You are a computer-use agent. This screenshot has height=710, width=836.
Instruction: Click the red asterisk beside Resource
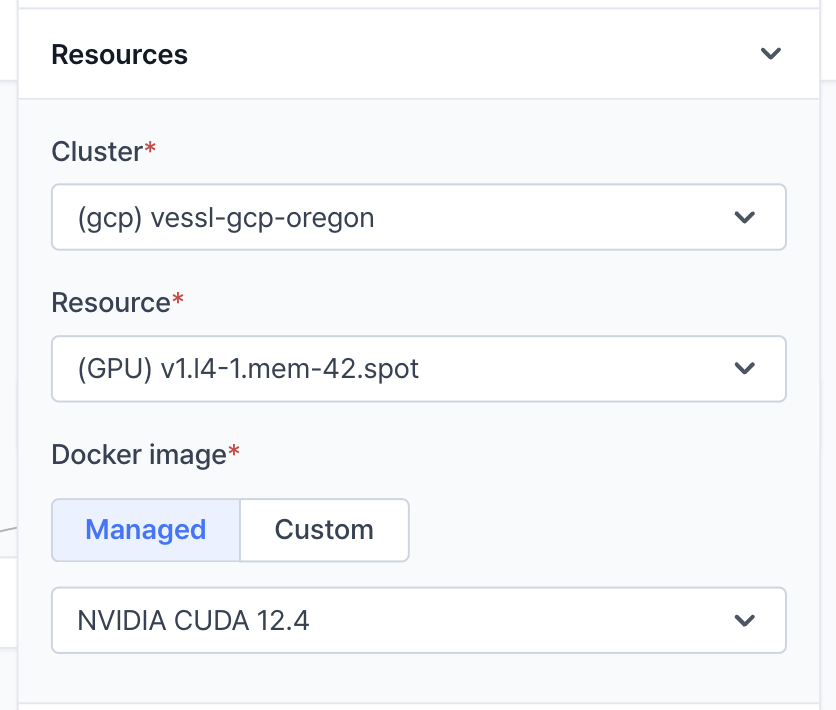[x=179, y=301]
